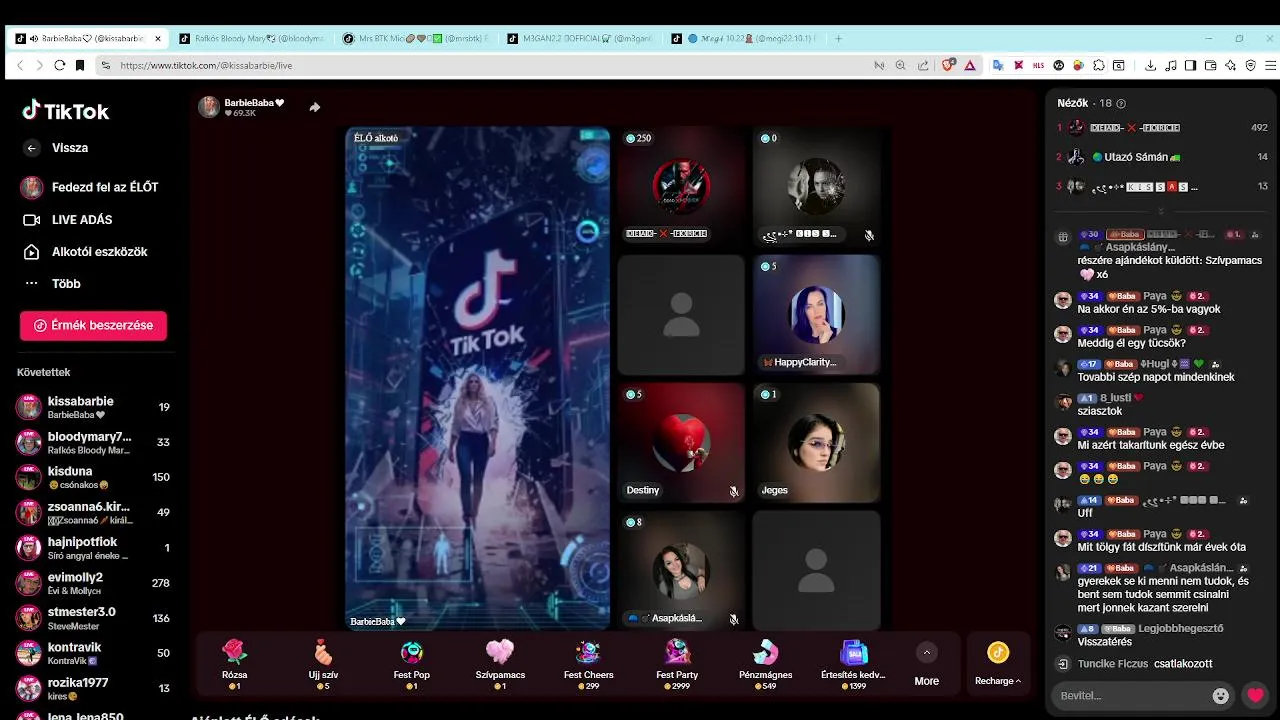This screenshot has width=1280, height=720.
Task: Switch to Megi 10.22 browser tab
Action: pyautogui.click(x=744, y=38)
